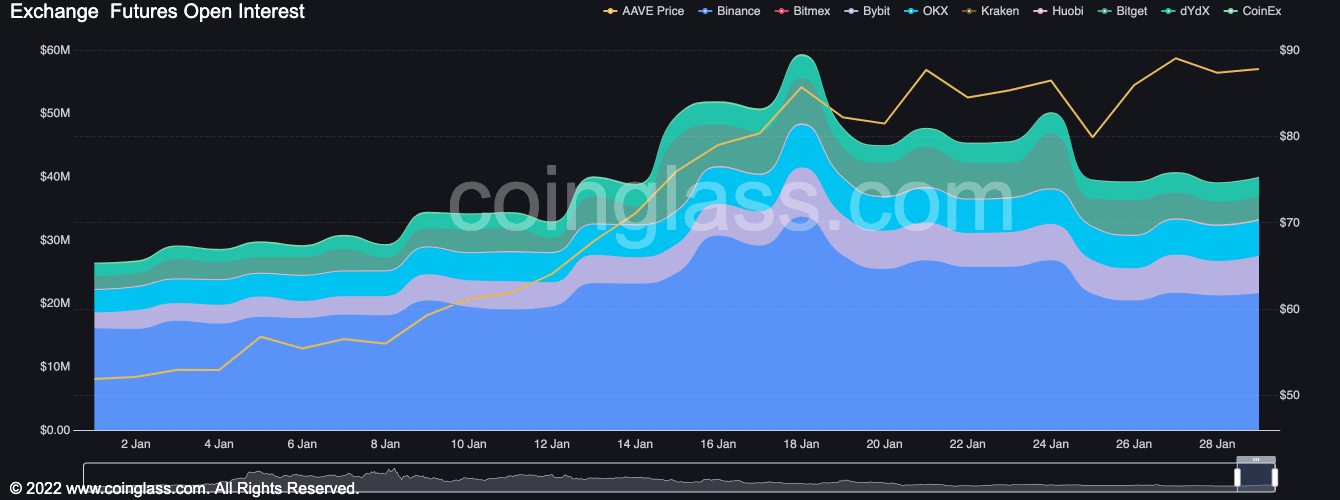Screen dimensions: 1340x500
Task: Click right handle of the time range slider
Action: point(1277,476)
